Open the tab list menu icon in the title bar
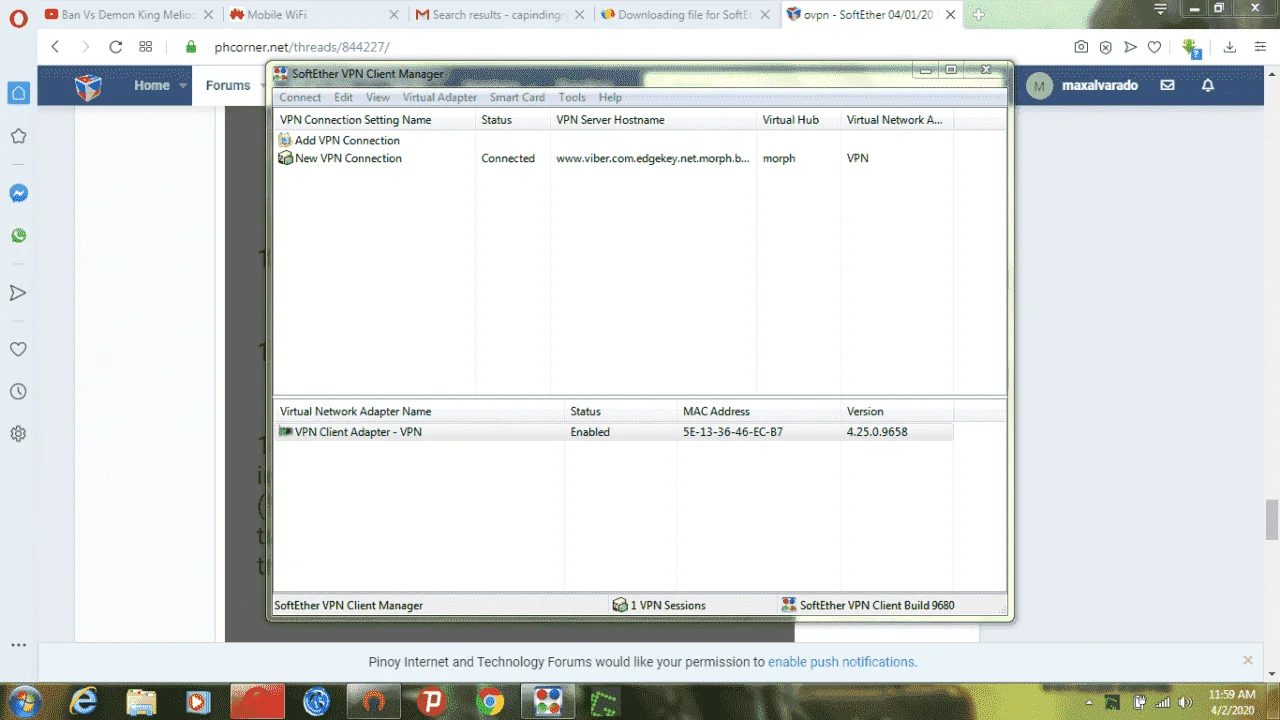Viewport: 1280px width, 720px height. 1160,9
